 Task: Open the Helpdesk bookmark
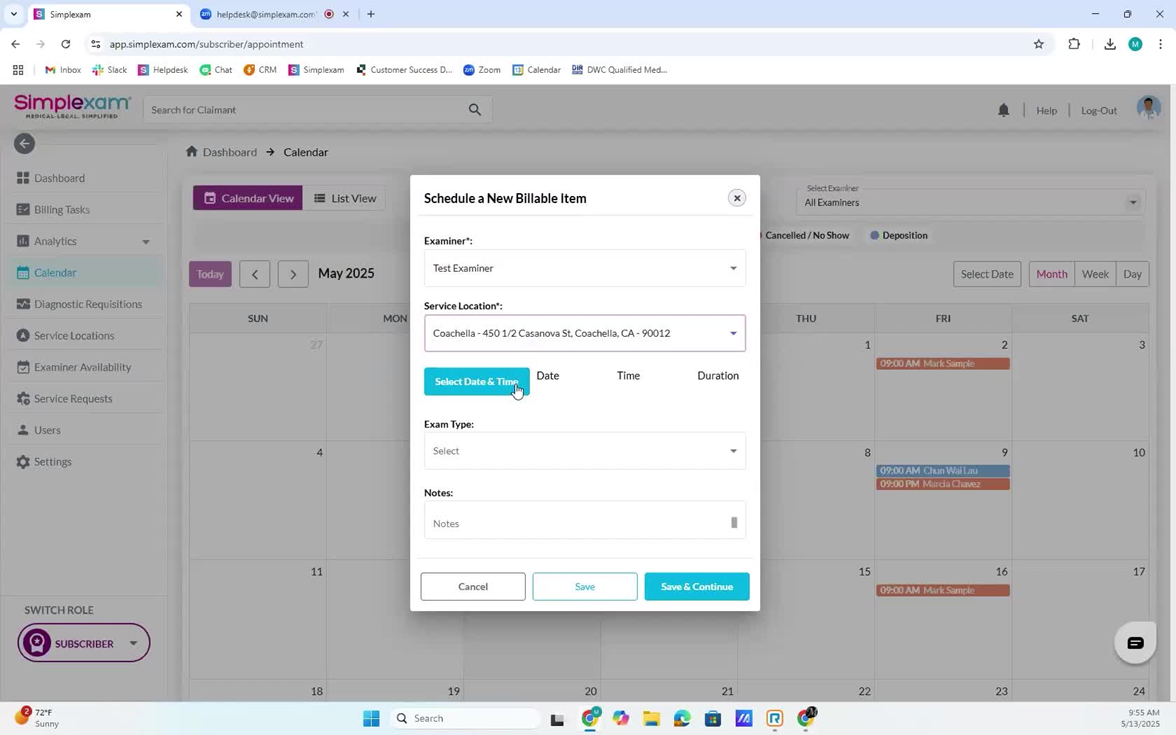pos(163,69)
